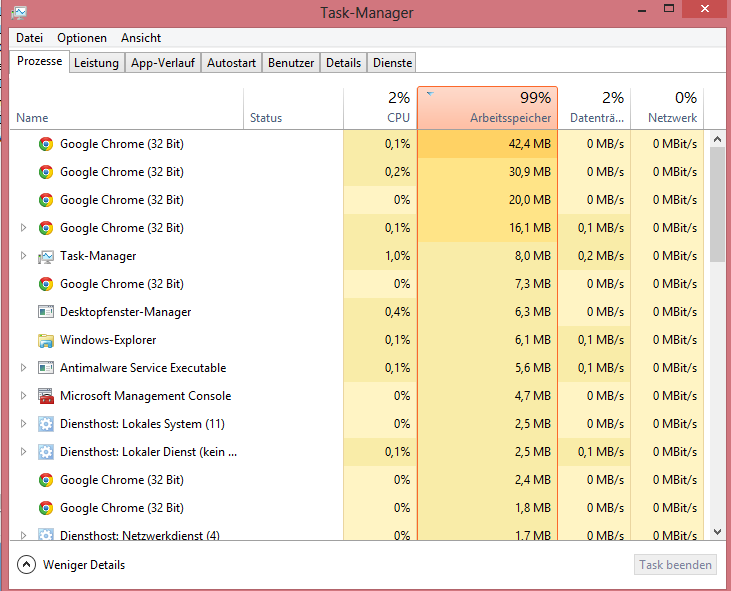Click Chrome icon in the 30,9 MB row
This screenshot has height=591, width=731.
point(46,172)
